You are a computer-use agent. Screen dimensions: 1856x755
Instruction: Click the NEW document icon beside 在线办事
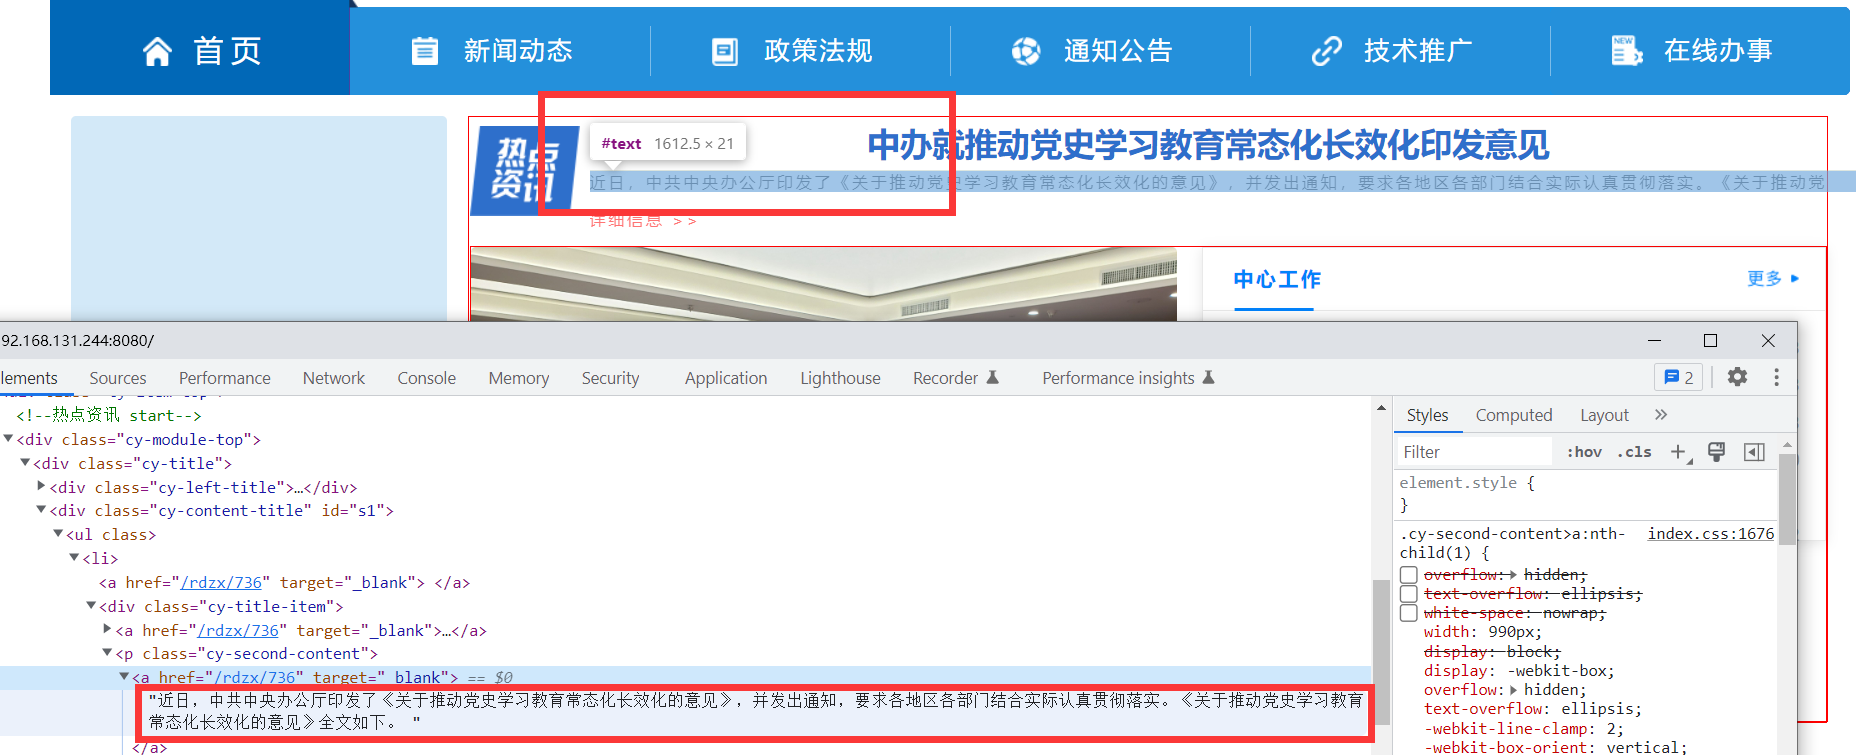click(1627, 51)
